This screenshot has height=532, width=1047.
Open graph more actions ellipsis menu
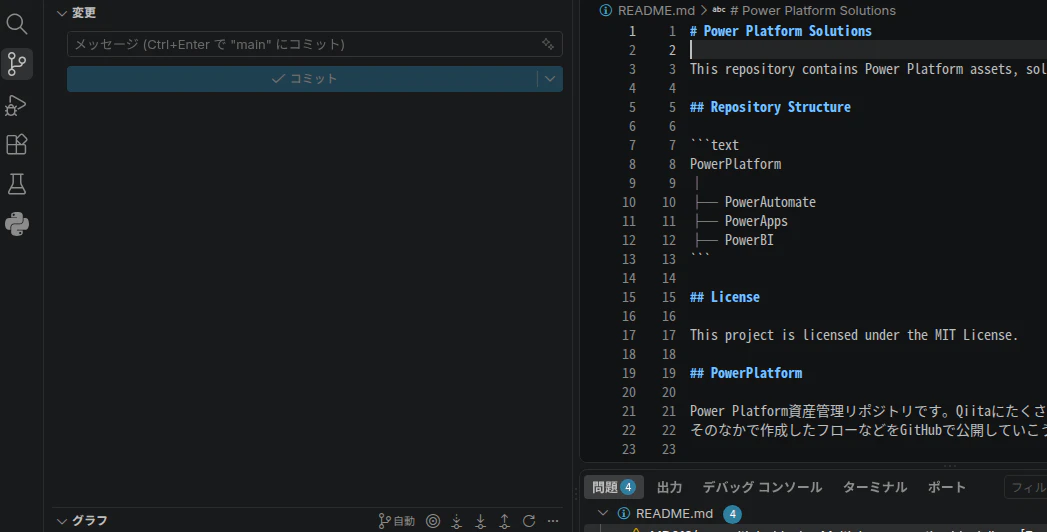coord(553,521)
